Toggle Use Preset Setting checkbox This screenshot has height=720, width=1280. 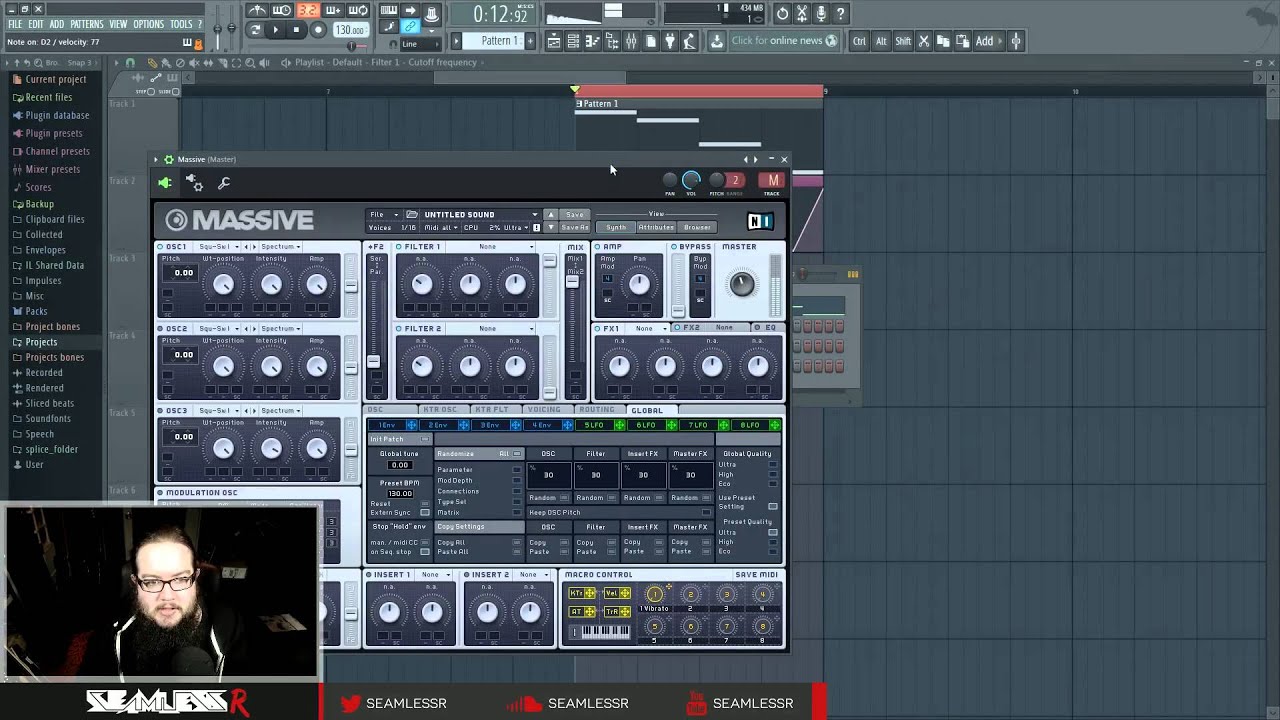tap(773, 506)
